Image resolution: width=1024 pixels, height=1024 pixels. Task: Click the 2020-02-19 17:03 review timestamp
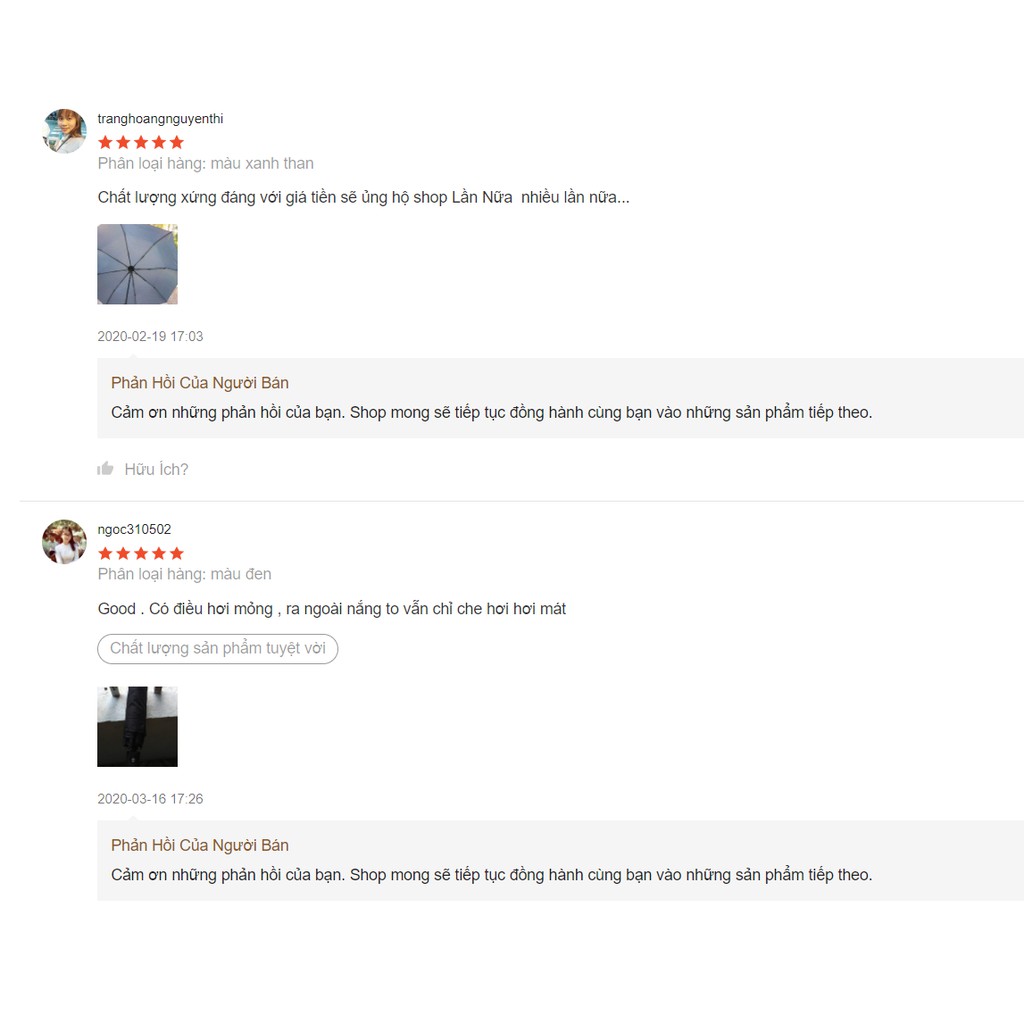coord(150,337)
